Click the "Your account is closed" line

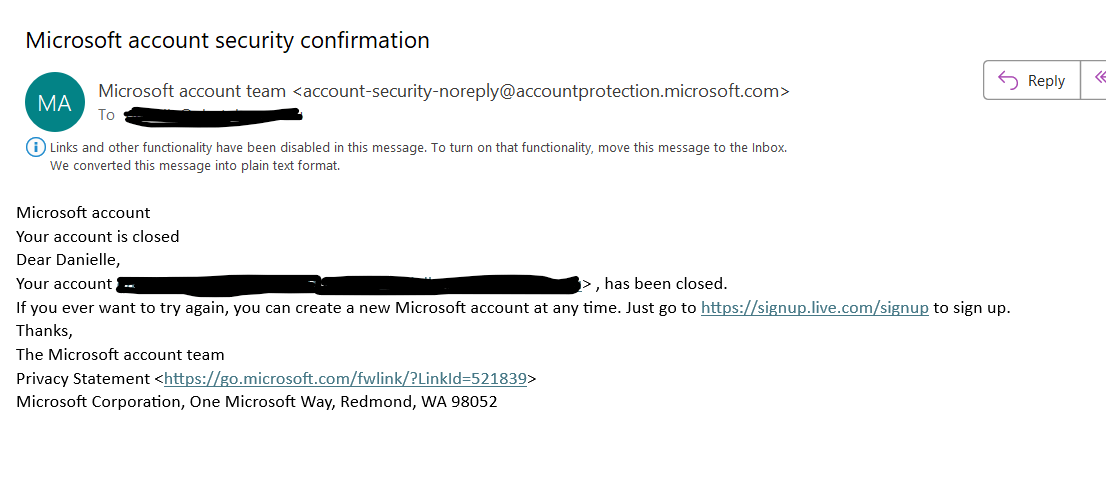pos(98,237)
